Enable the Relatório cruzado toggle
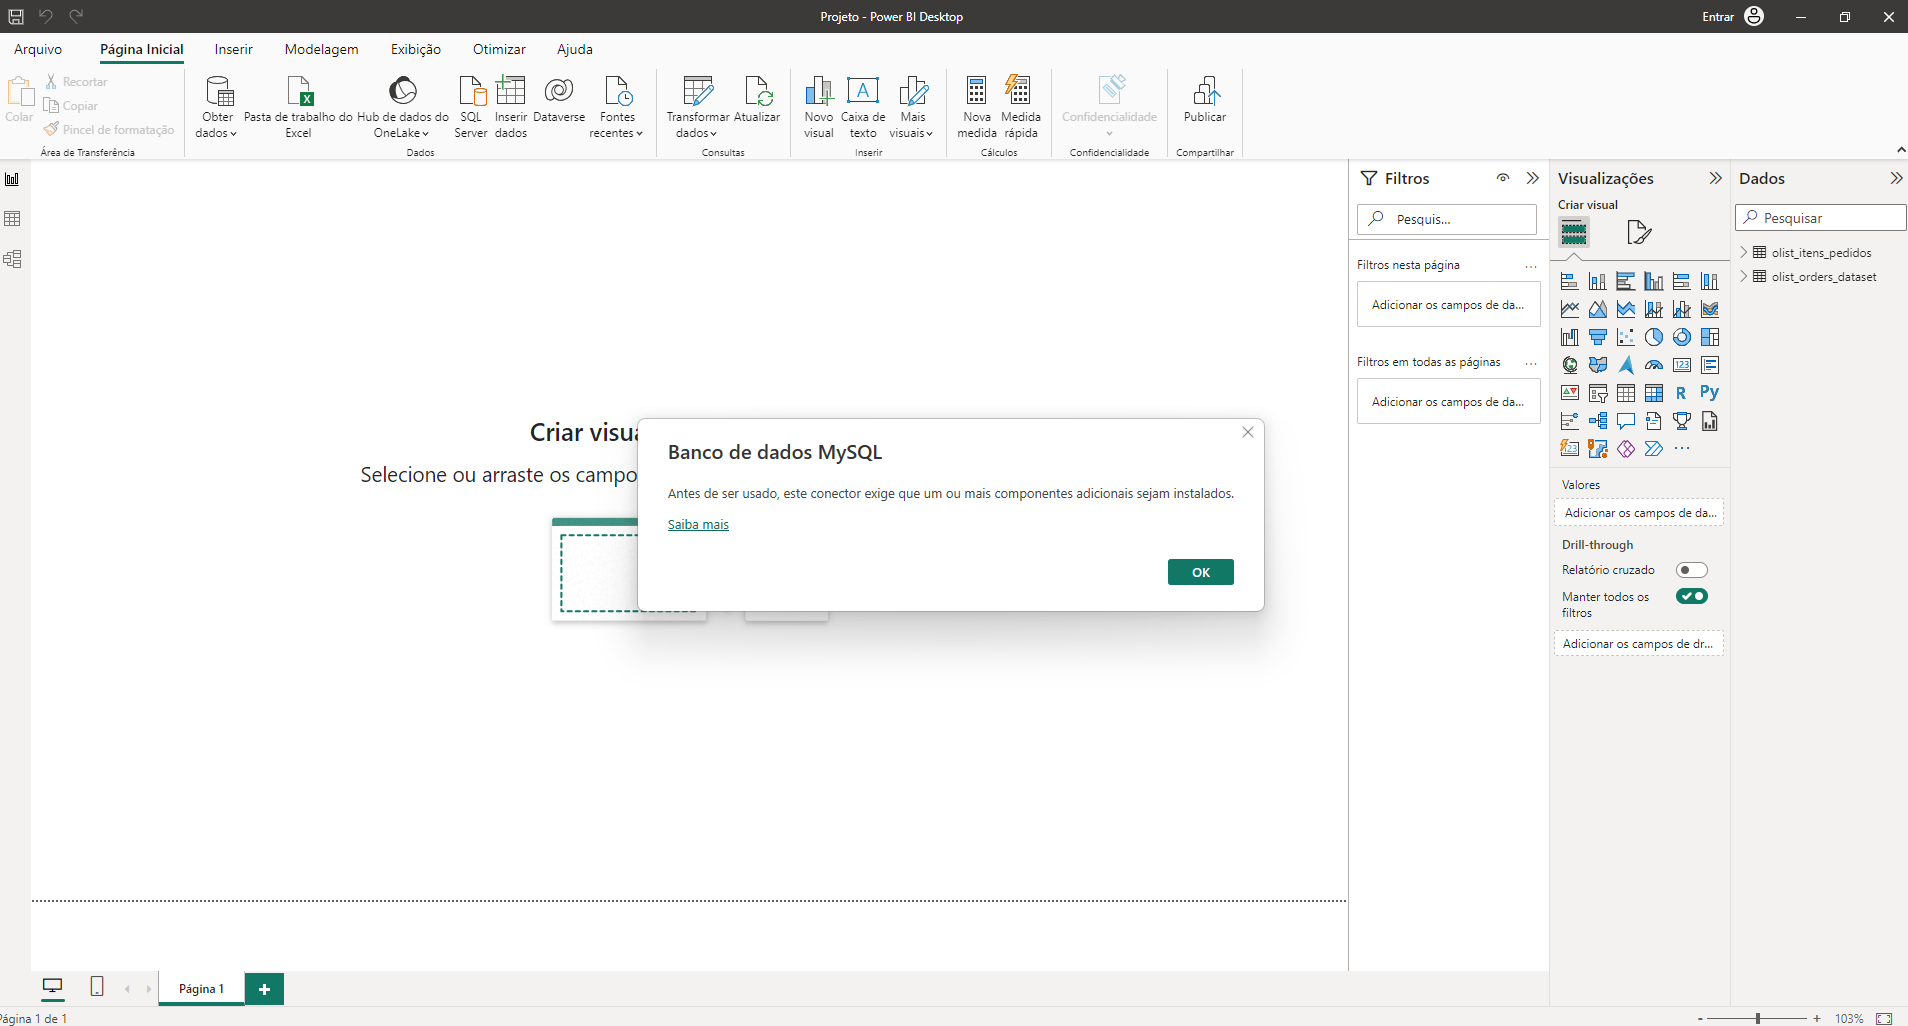 [x=1692, y=570]
